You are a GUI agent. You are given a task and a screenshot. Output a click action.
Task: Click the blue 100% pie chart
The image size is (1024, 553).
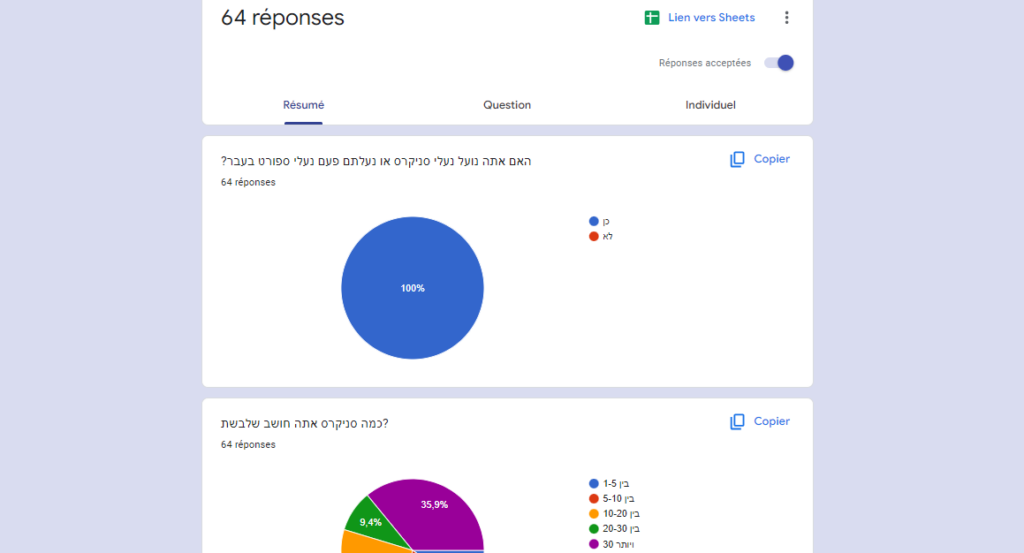(412, 288)
